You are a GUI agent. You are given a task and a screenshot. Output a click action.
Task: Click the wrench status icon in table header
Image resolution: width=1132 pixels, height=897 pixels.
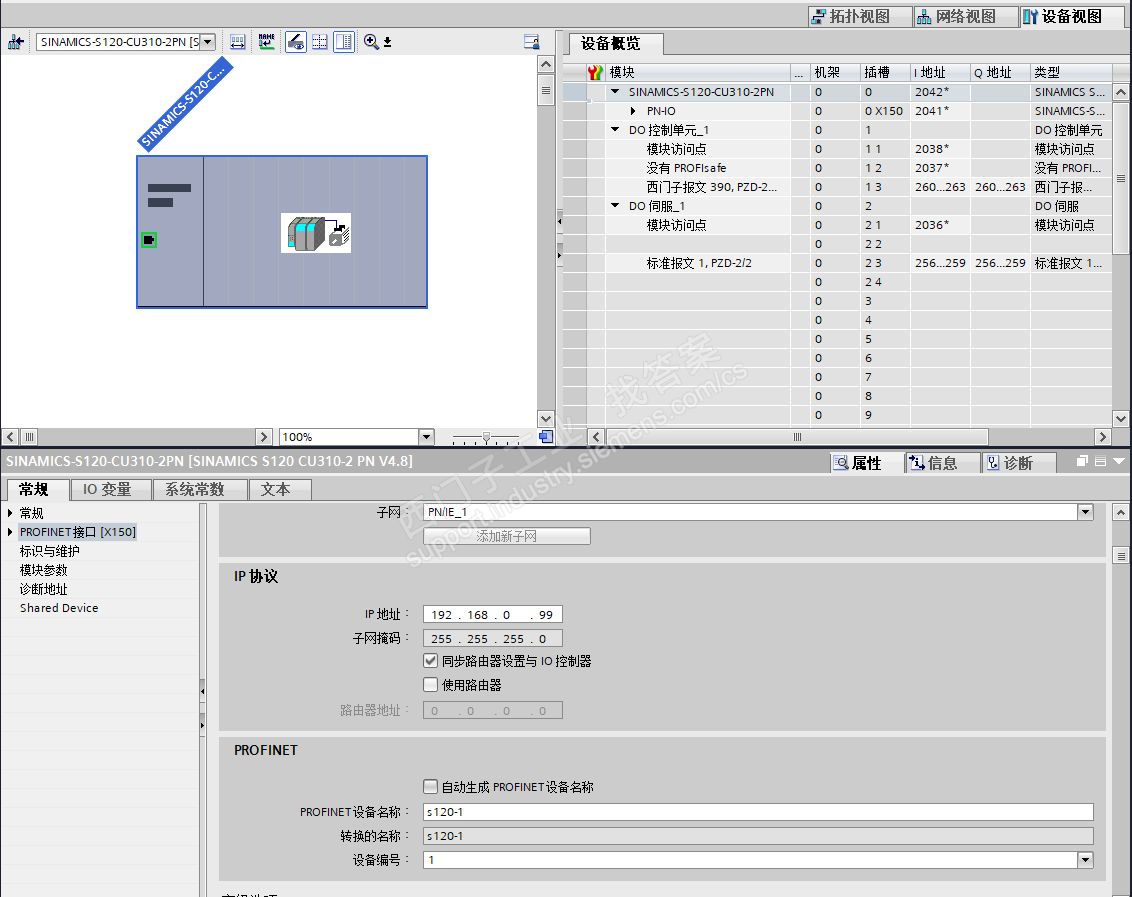[x=595, y=72]
